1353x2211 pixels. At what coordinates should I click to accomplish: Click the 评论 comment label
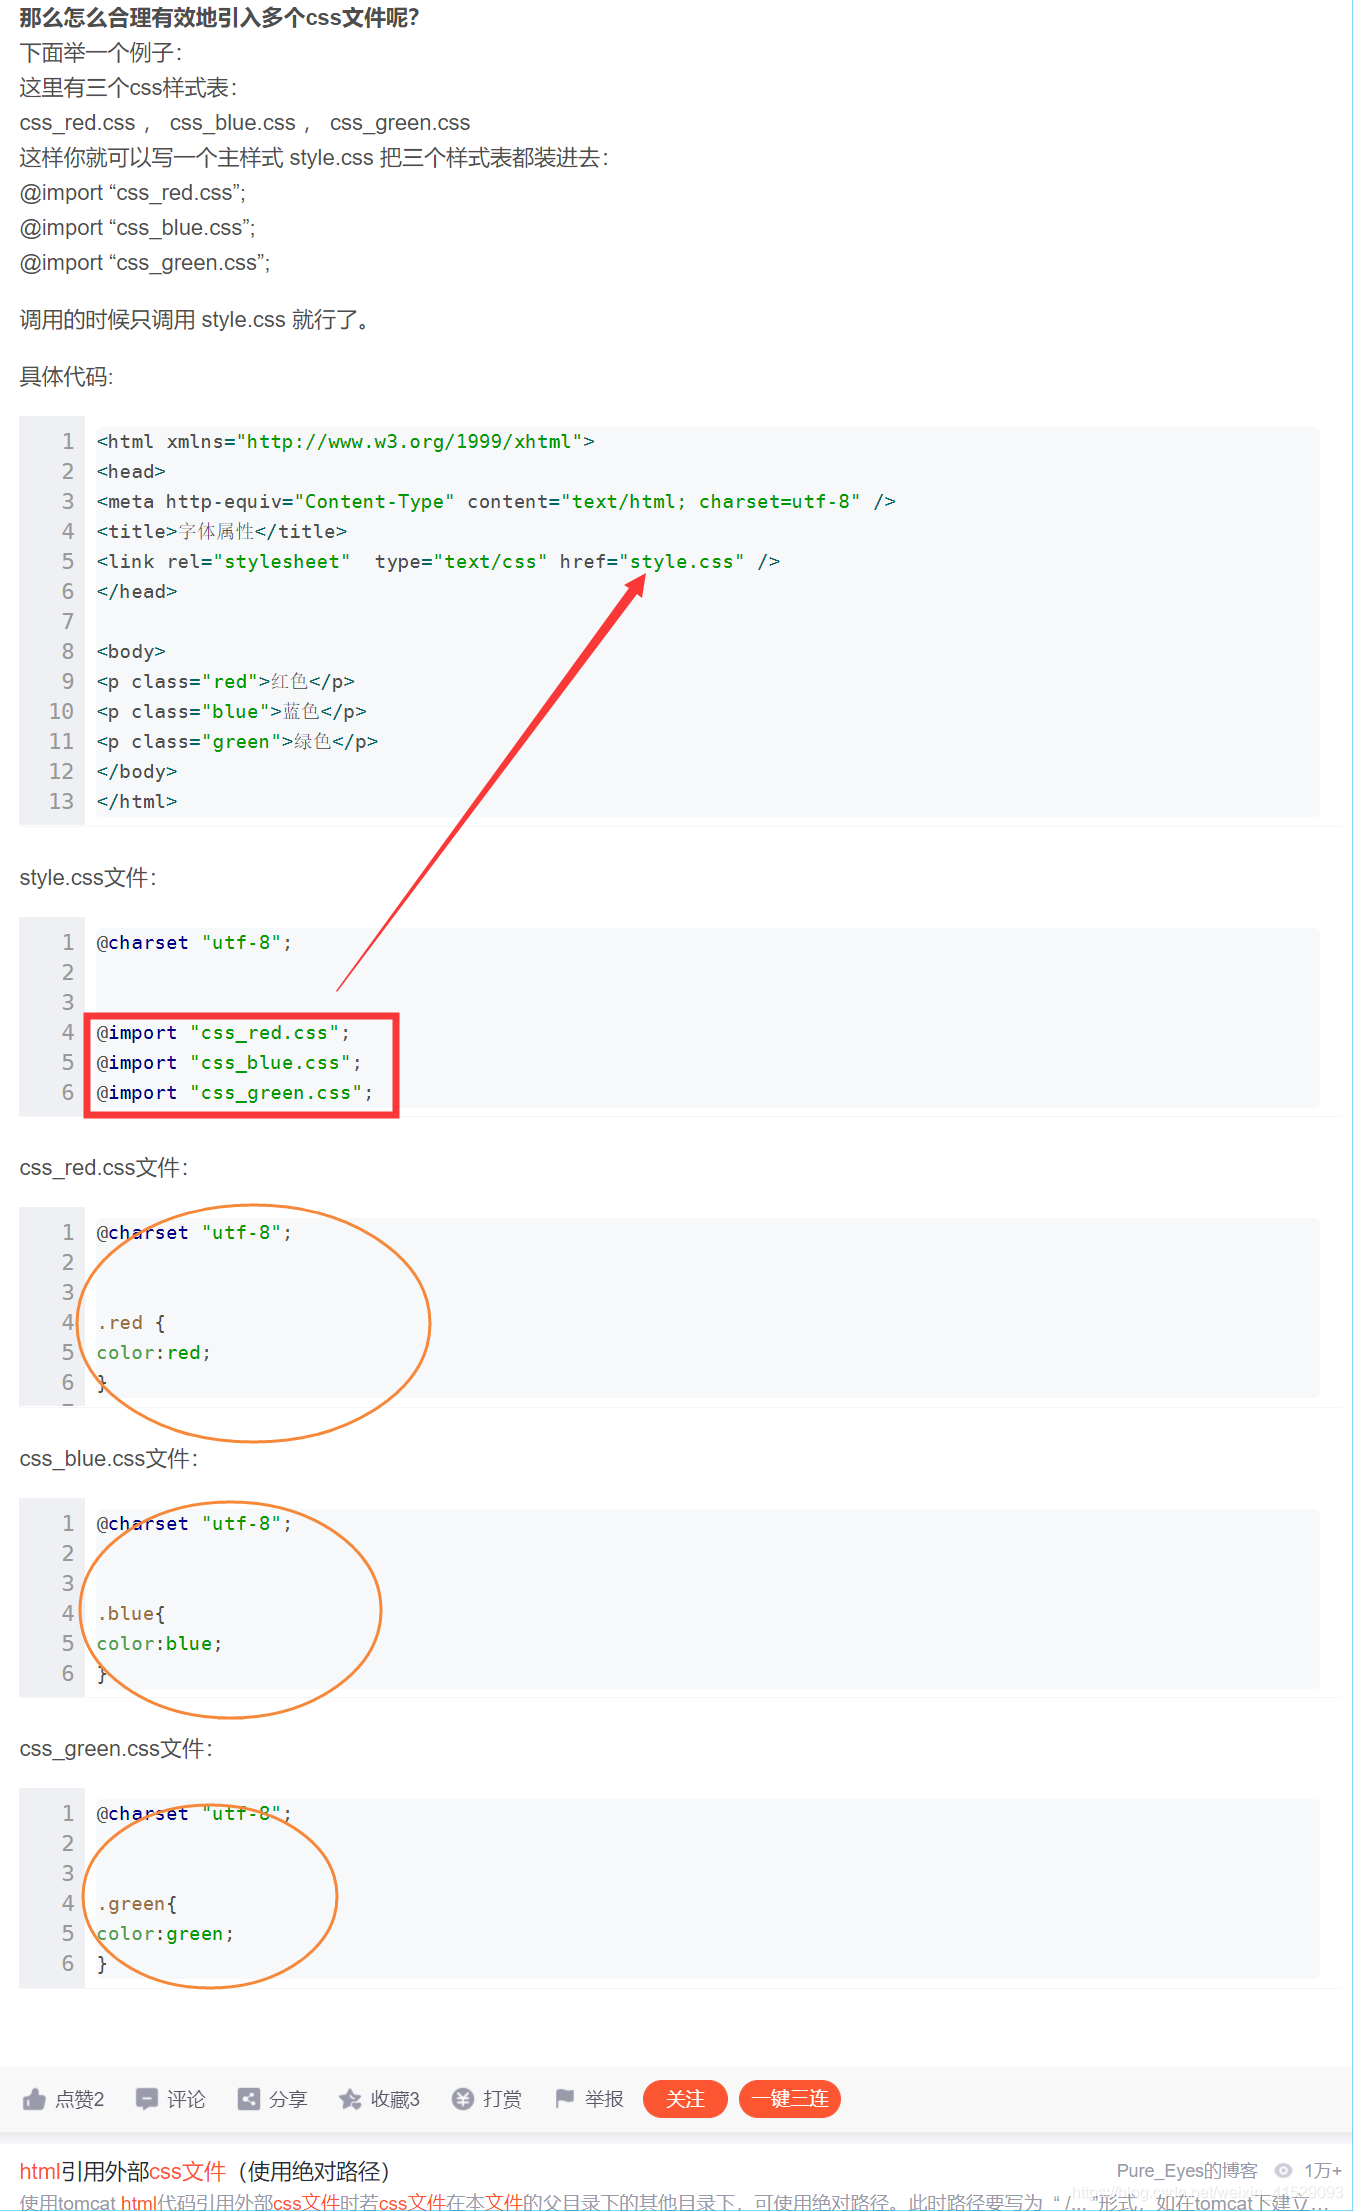coord(186,2098)
